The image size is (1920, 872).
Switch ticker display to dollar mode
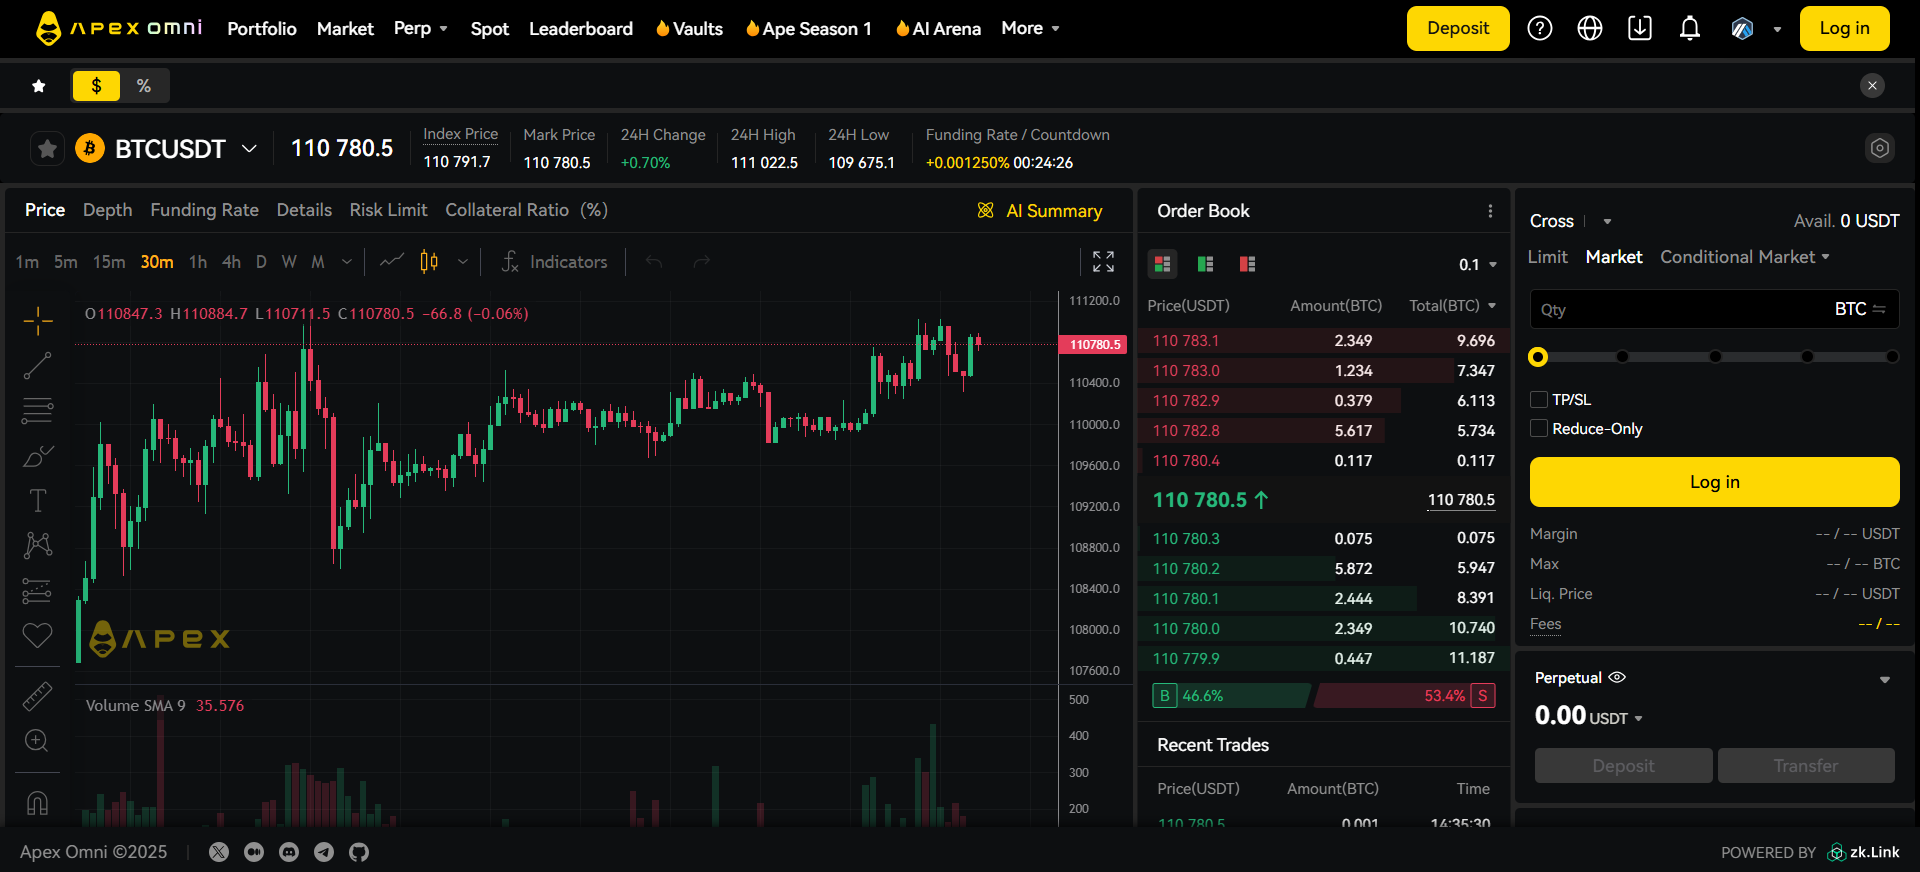point(96,86)
